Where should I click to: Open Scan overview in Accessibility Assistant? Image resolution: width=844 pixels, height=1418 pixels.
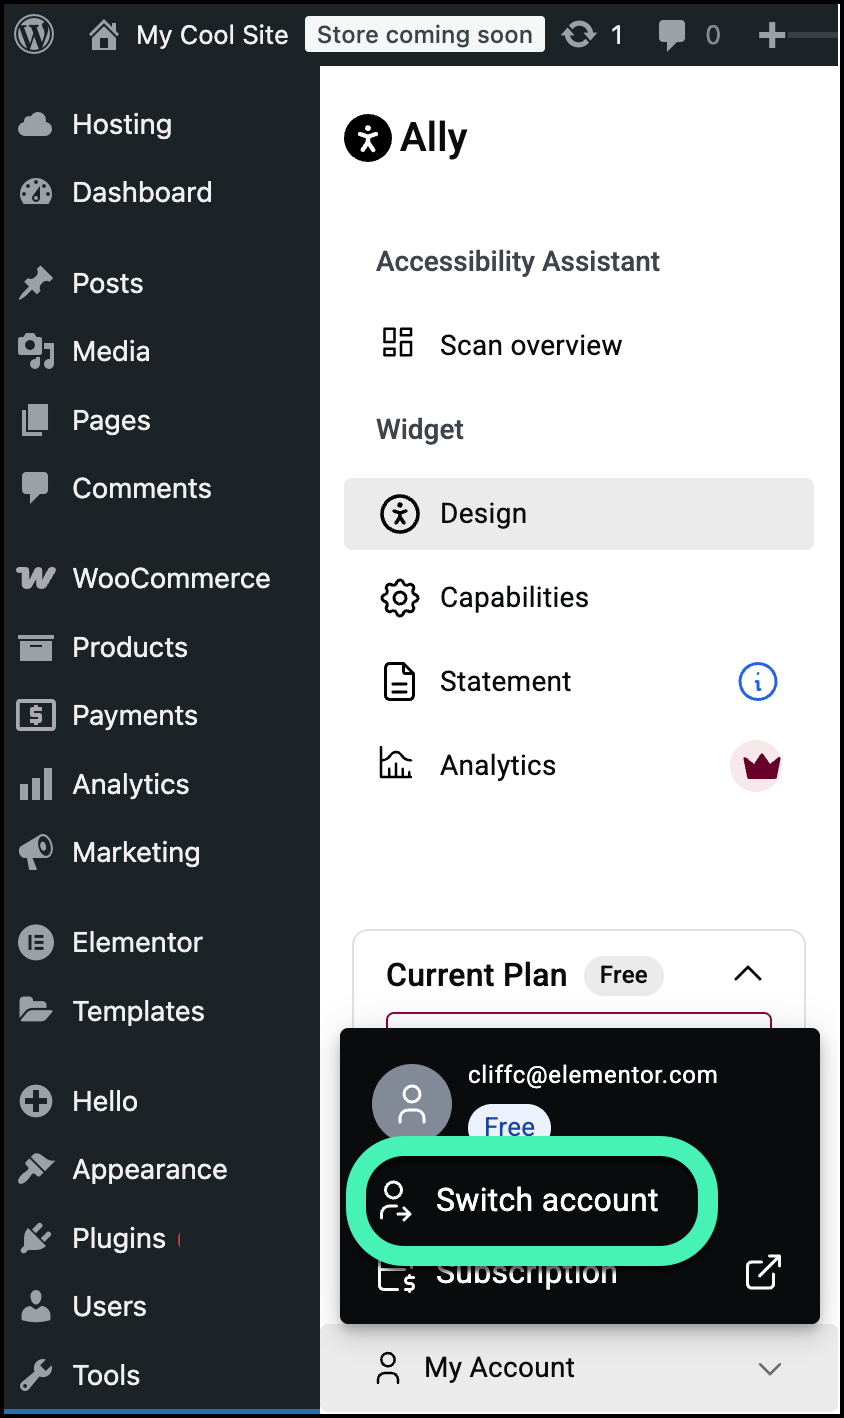pos(530,345)
